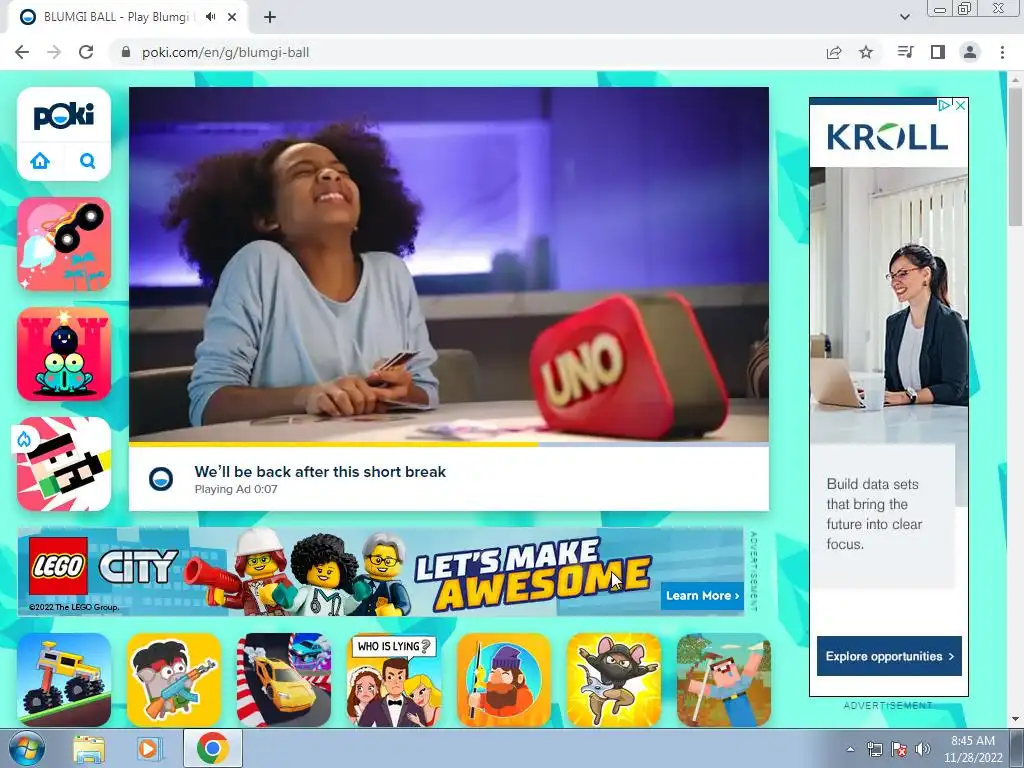This screenshot has height=768, width=1024.
Task: Click the browser forward arrow
Action: [54, 52]
